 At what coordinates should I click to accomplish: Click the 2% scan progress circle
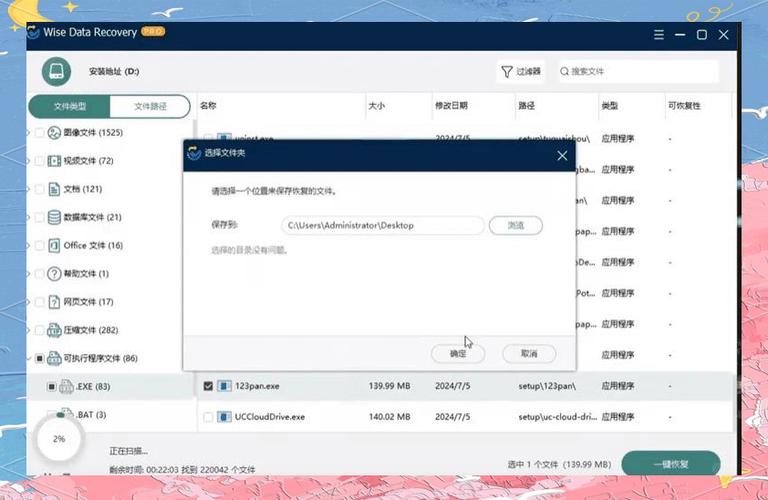coord(59,439)
